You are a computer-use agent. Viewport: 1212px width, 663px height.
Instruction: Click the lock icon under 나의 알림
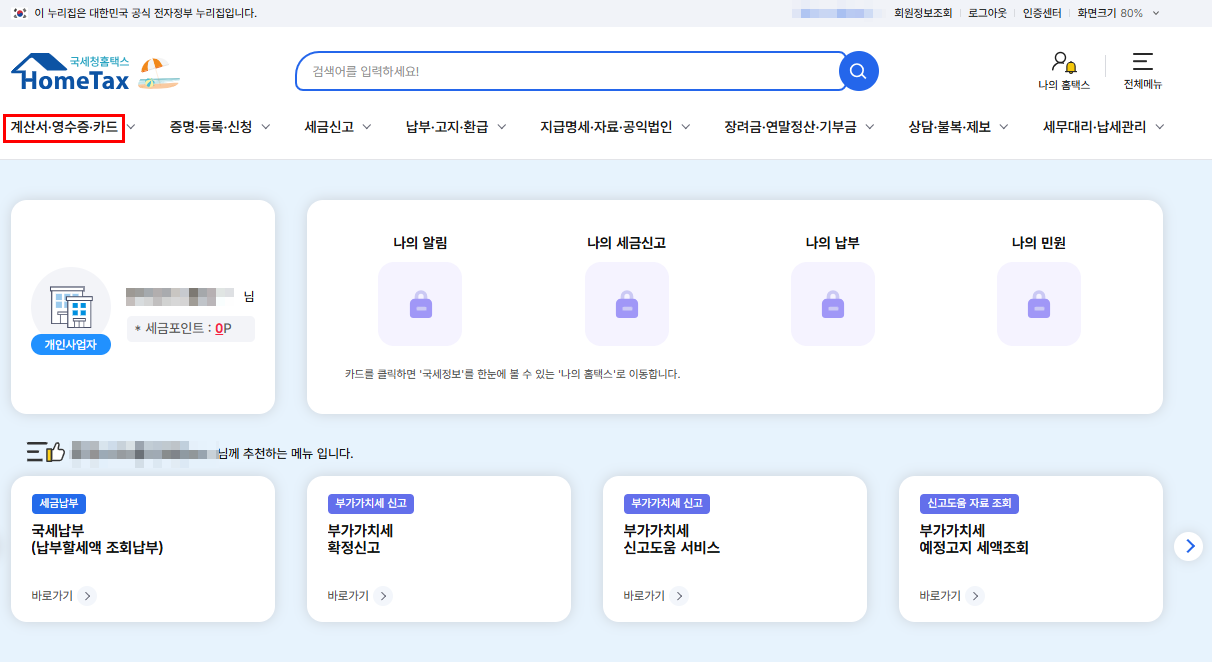[x=420, y=304]
